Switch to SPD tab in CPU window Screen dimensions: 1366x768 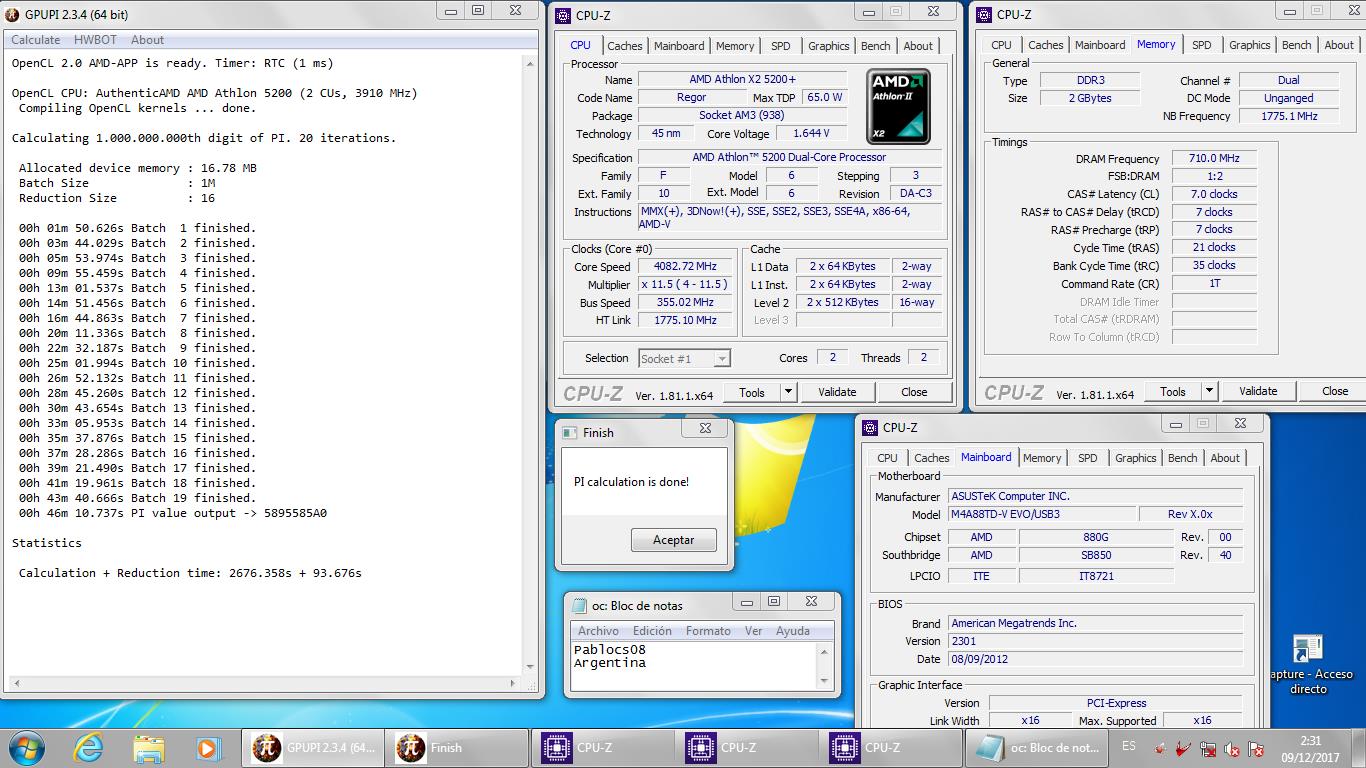tap(781, 46)
